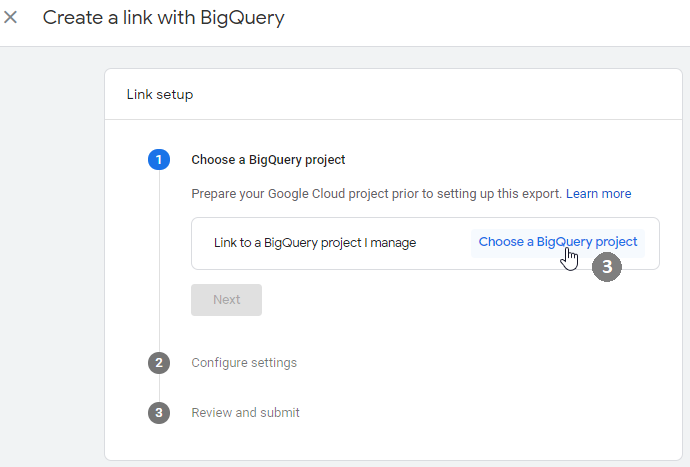The image size is (690, 467).
Task: Click the grayed-out Next button
Action: [x=226, y=300]
